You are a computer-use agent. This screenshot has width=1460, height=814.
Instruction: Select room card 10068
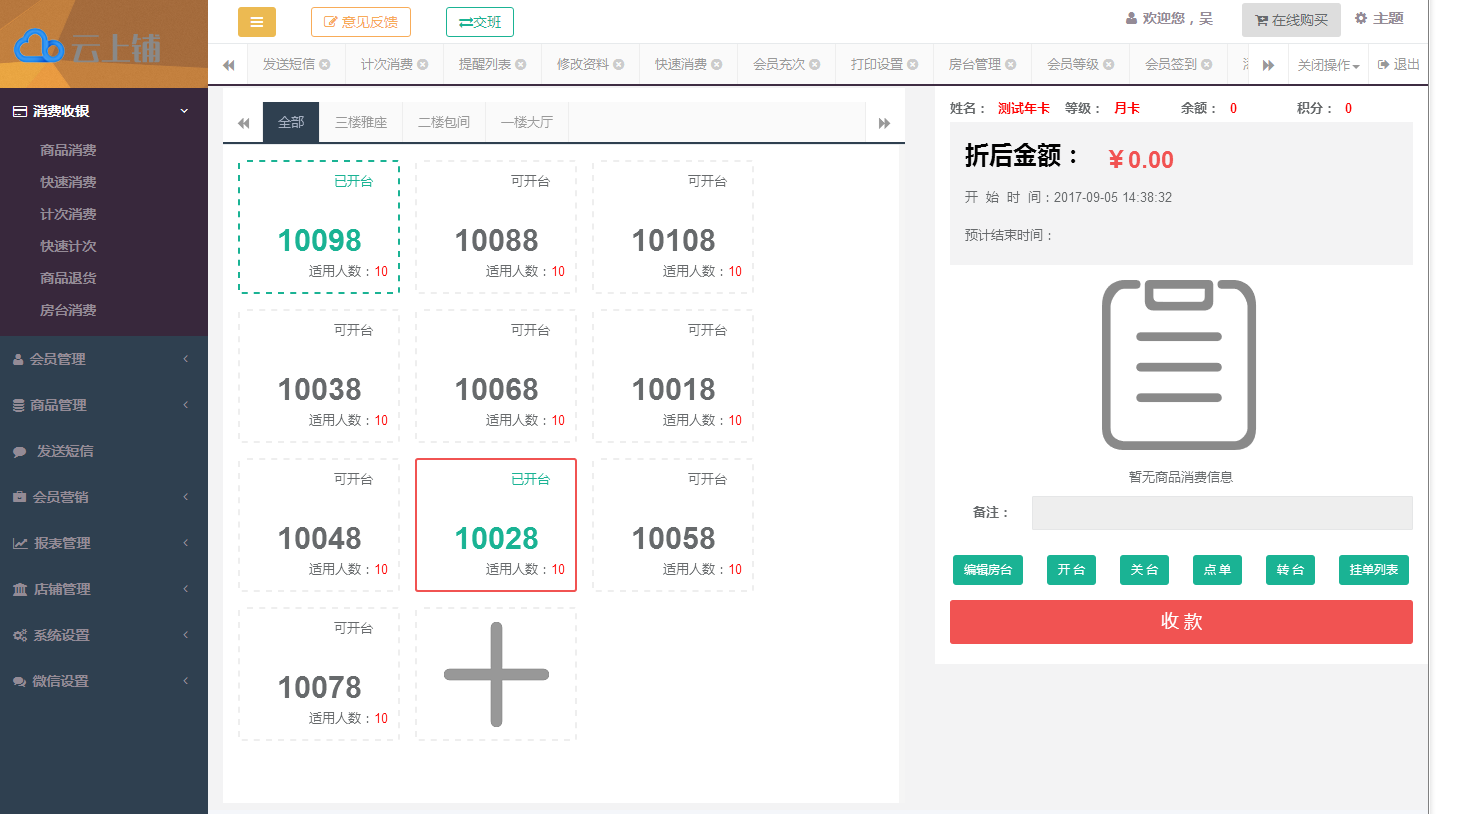click(496, 376)
